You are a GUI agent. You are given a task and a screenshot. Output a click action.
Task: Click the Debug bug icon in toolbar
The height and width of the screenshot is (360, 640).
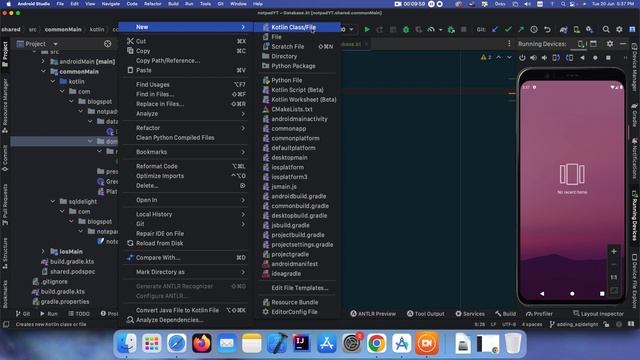406,29
